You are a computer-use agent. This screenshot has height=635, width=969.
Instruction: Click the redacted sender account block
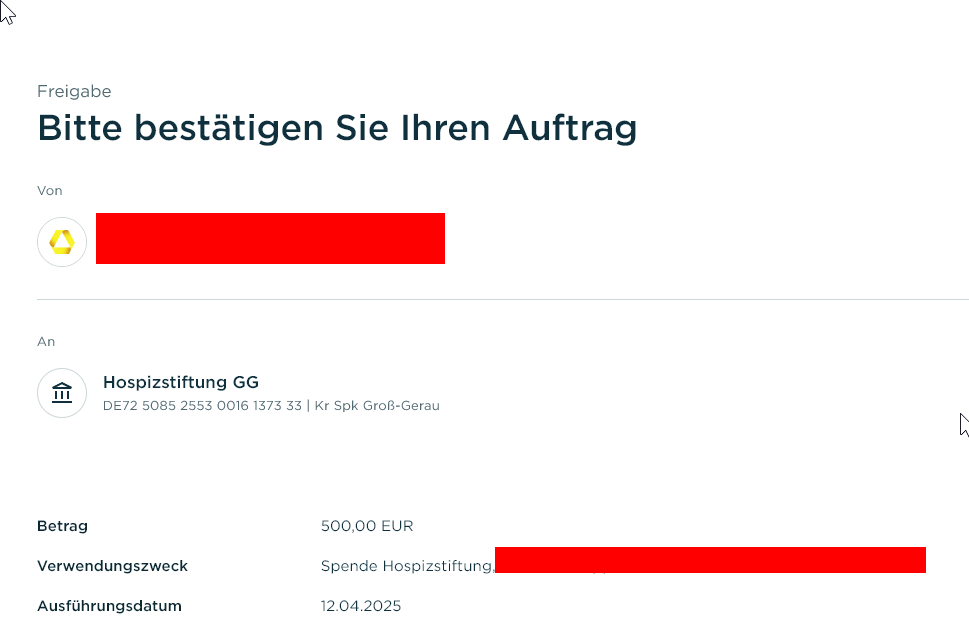270,238
